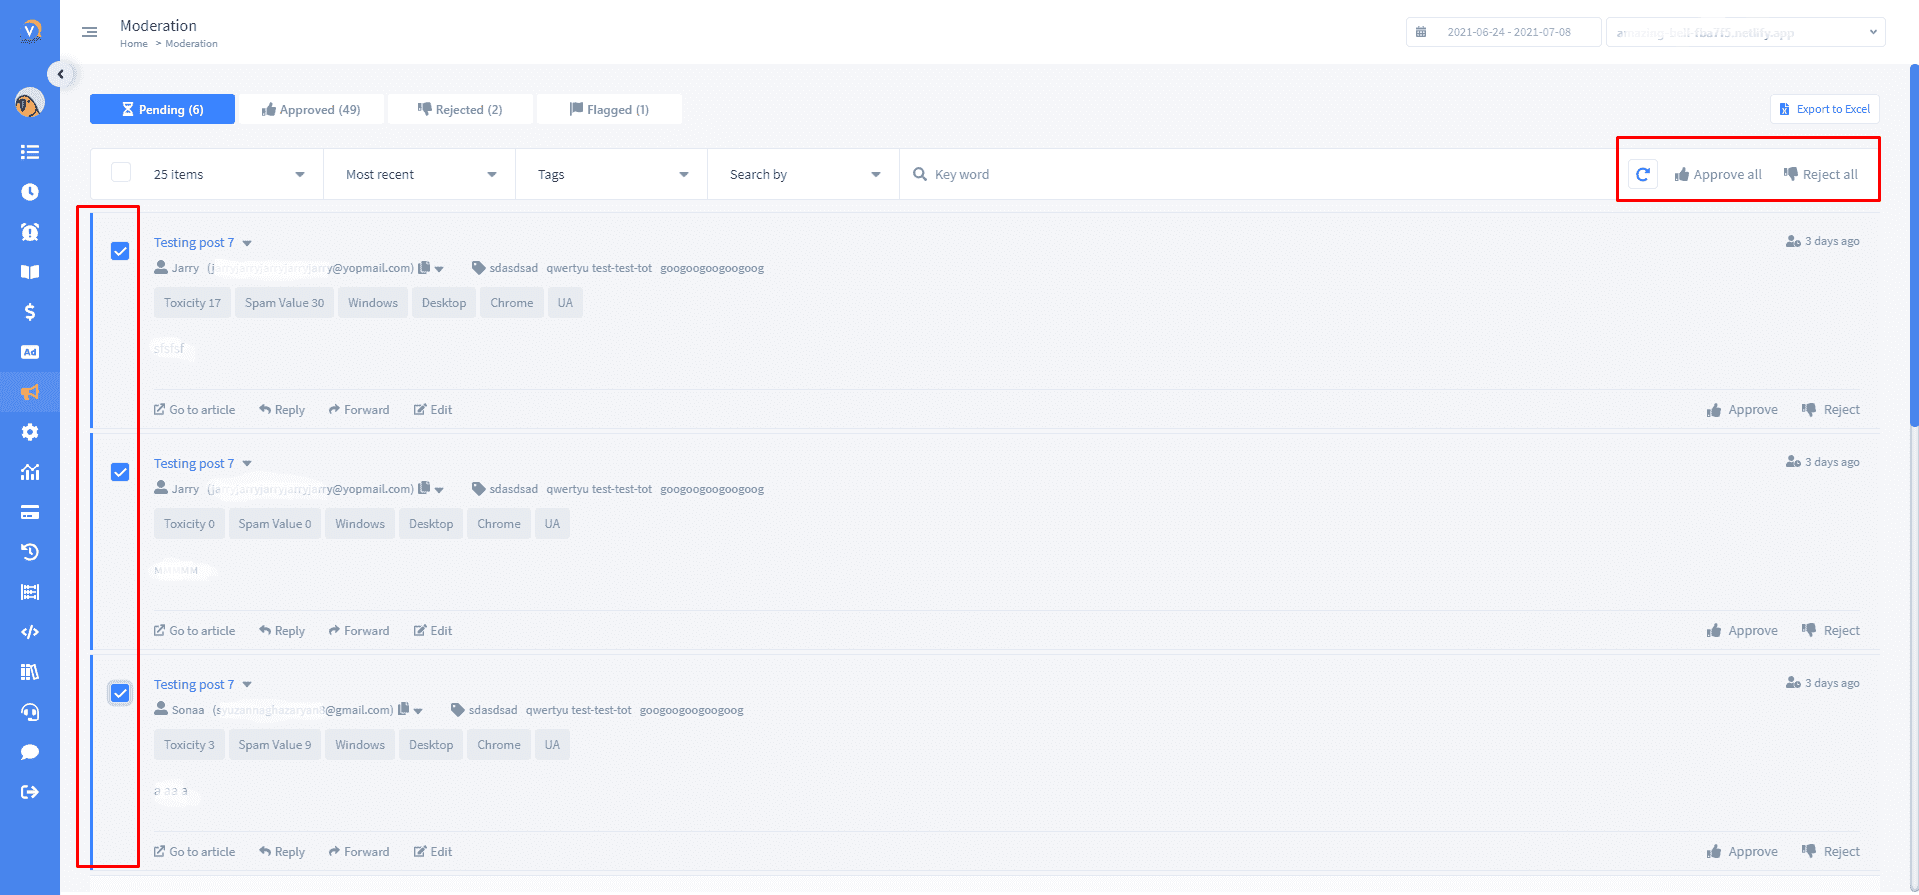
Task: Open the dollar sign sidebar icon
Action: tap(30, 312)
